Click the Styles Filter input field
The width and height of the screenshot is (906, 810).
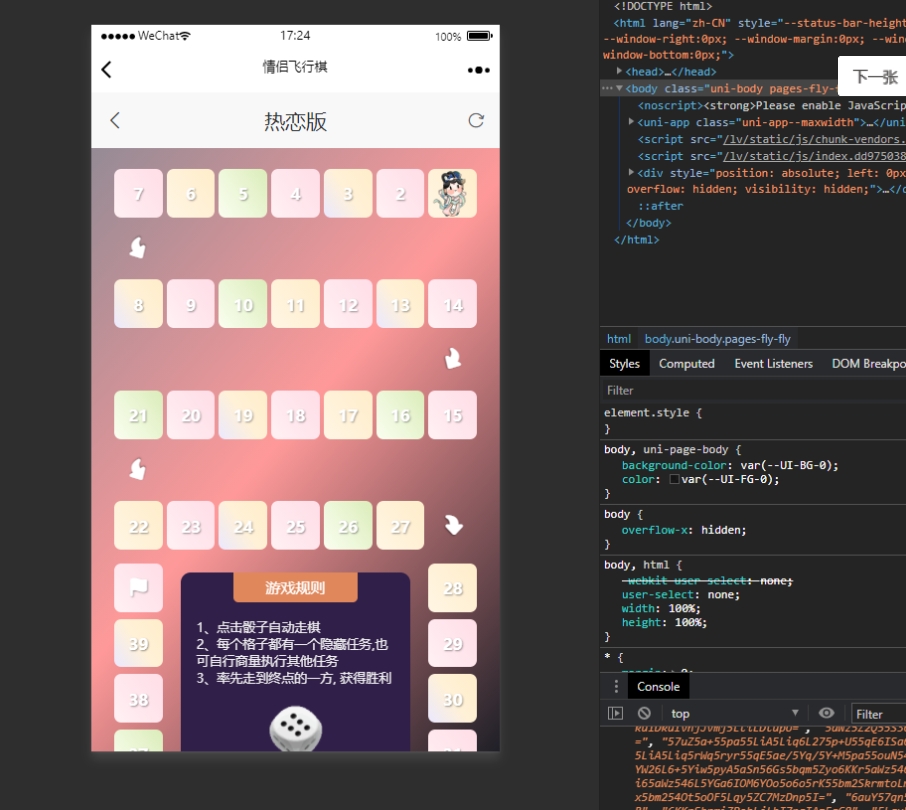750,390
